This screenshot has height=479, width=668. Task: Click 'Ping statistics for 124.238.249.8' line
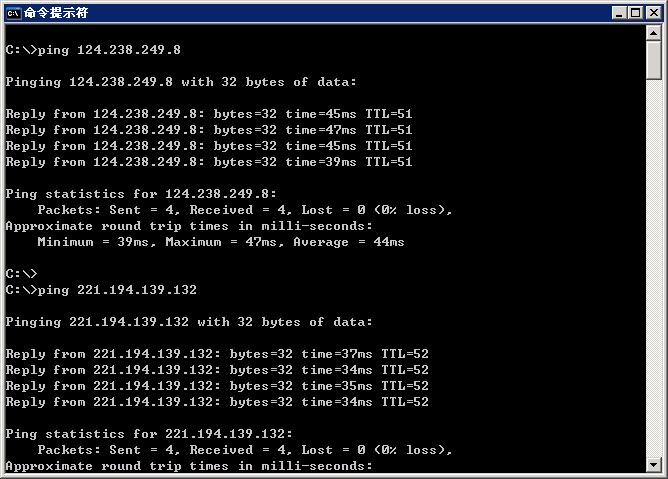click(141, 194)
